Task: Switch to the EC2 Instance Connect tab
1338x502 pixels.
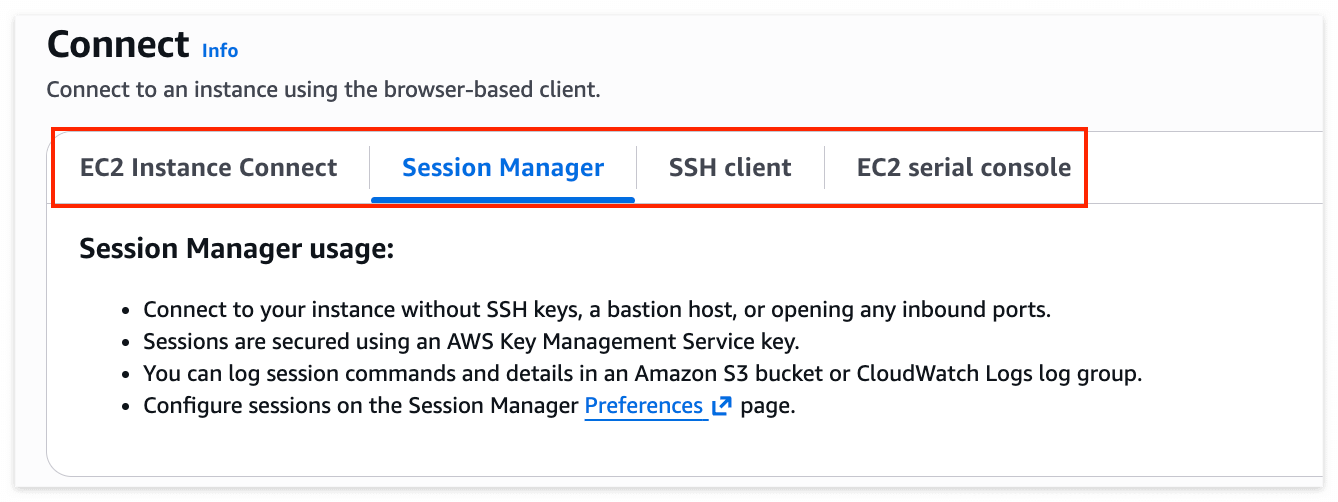Action: (209, 167)
